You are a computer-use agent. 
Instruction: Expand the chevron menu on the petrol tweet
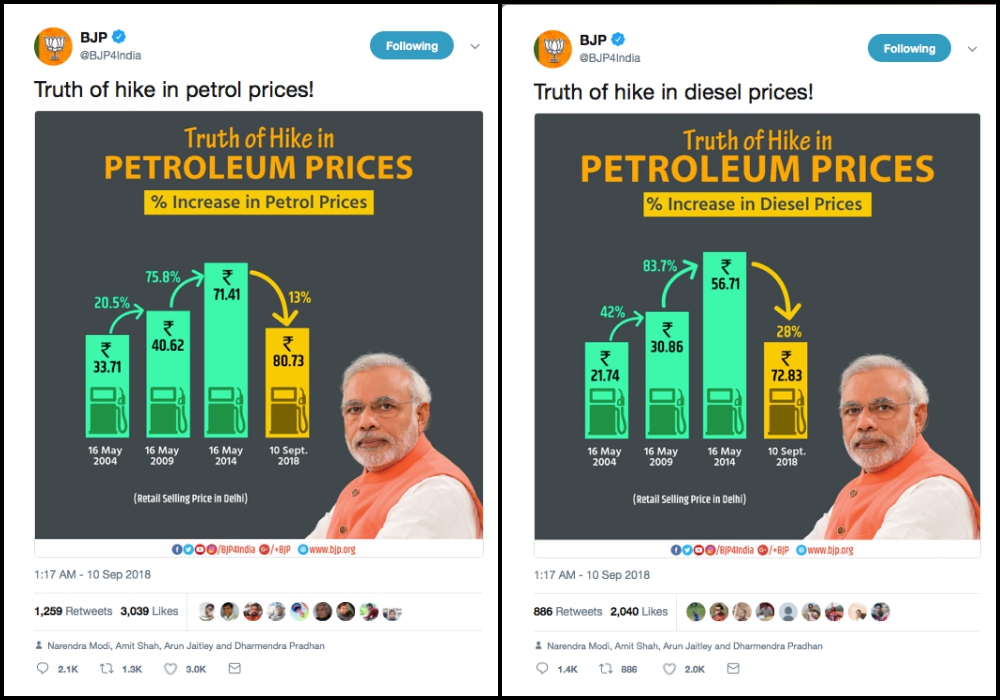475,47
